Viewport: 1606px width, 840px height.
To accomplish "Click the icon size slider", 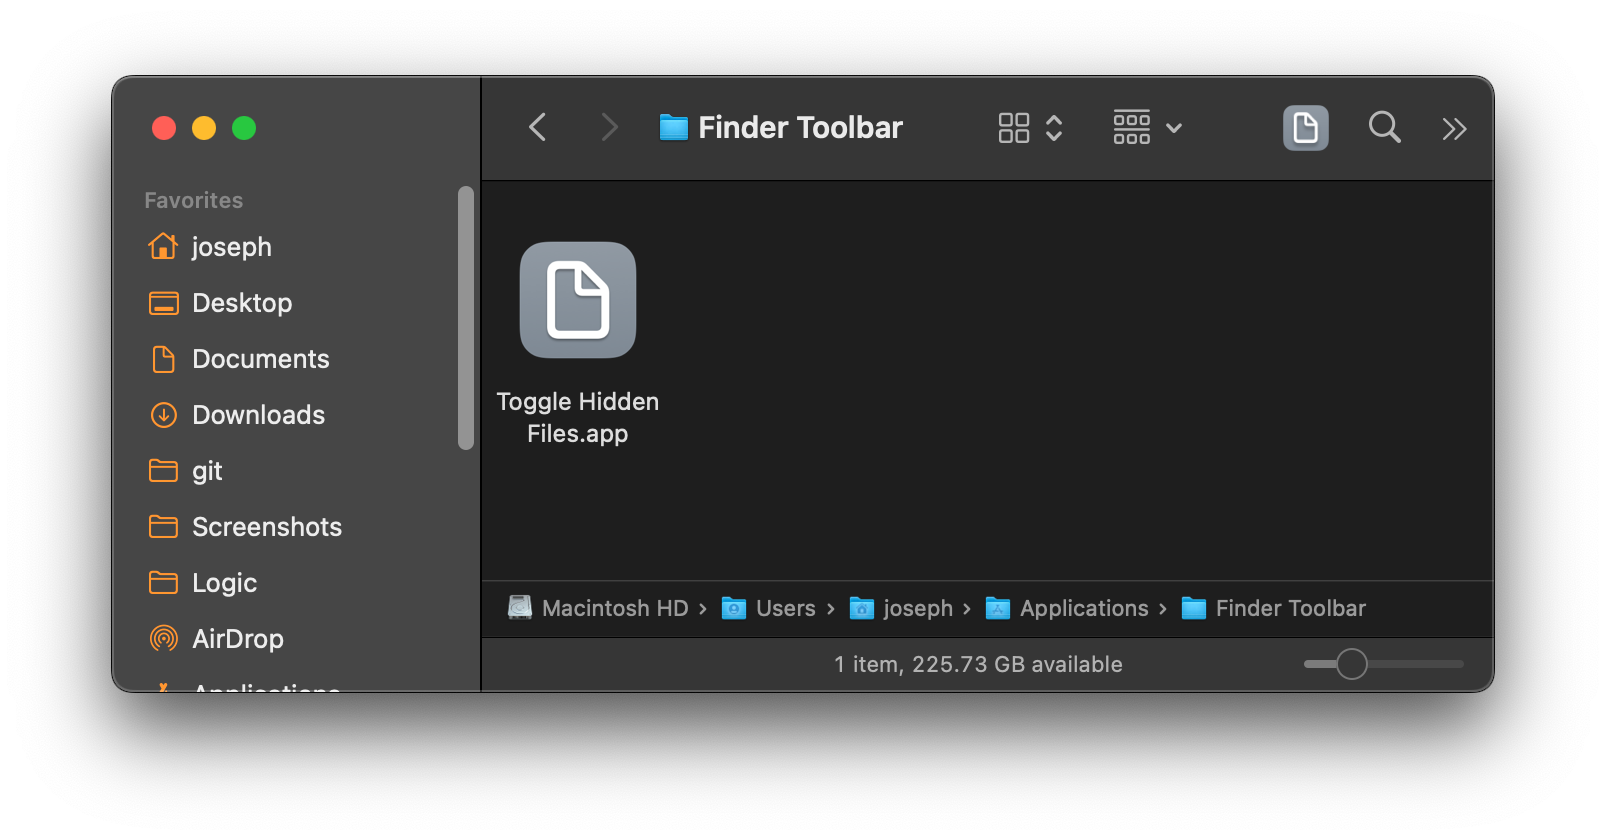I will pyautogui.click(x=1383, y=664).
